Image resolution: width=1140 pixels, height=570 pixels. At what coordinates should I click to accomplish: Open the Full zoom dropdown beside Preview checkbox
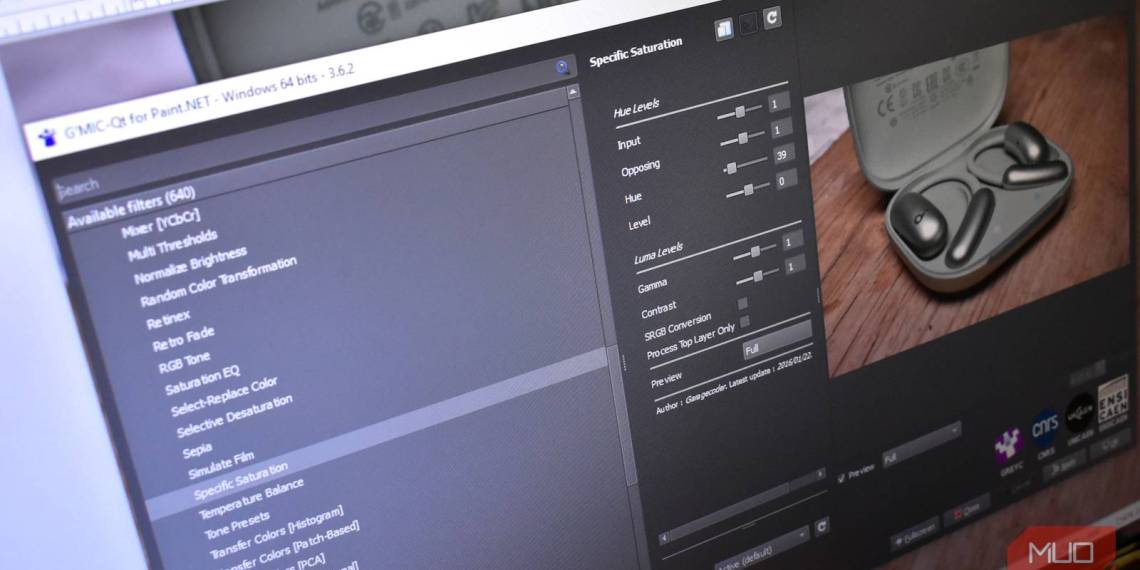921,446
